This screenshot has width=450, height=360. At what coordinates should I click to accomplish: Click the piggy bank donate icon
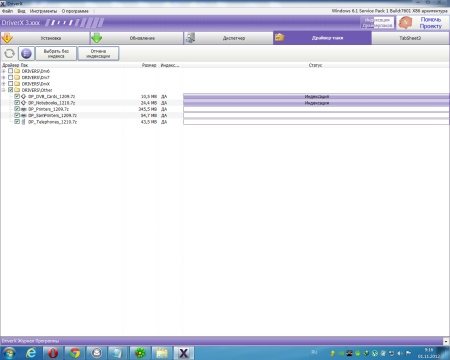tap(406, 23)
